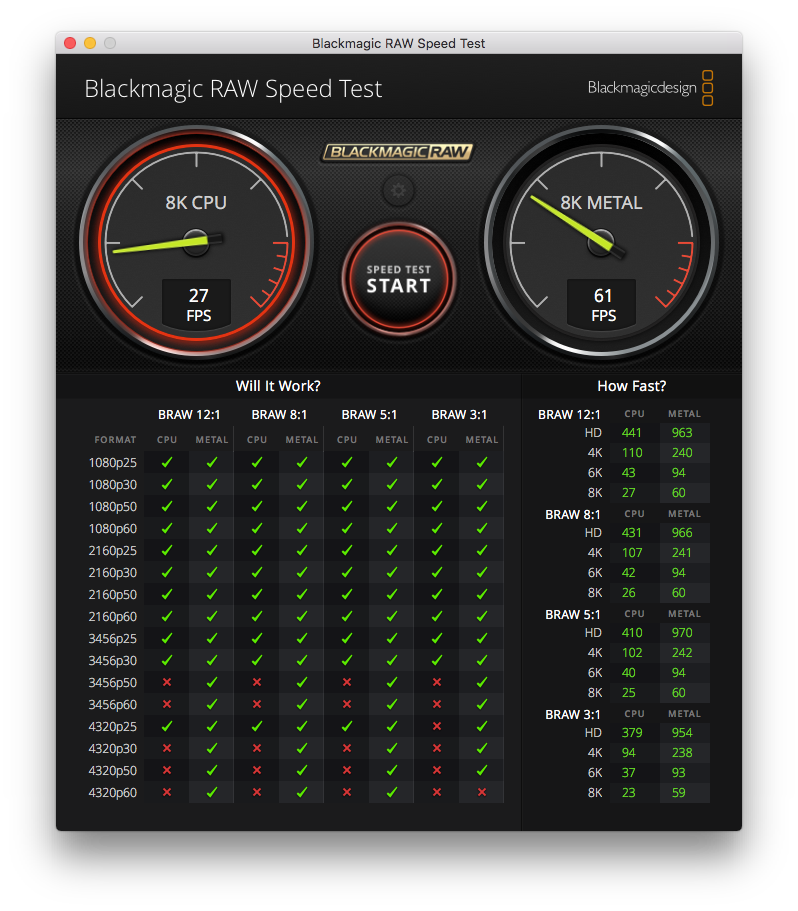Click the 2160p30 format row label
Screen dimensions: 798x911
coord(113,573)
